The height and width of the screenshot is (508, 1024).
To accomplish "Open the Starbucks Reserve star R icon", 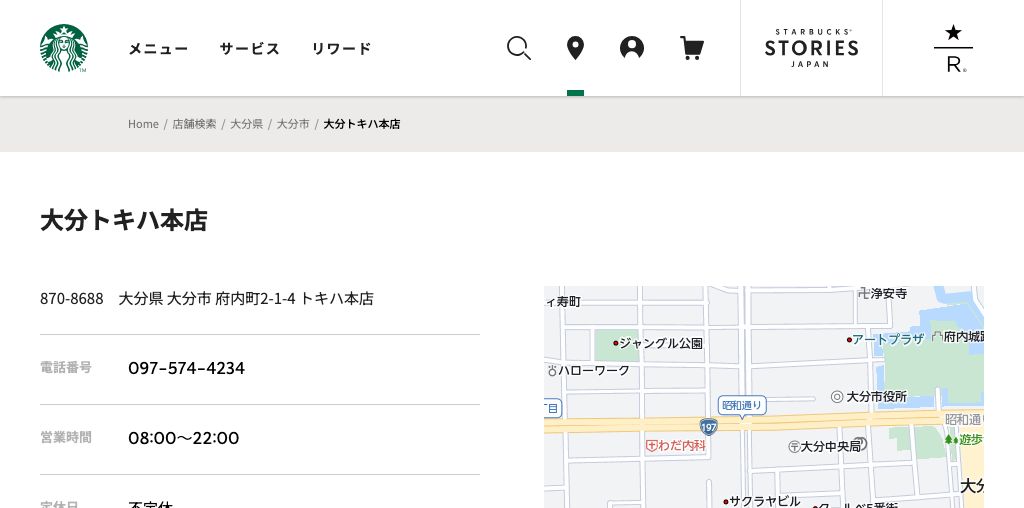I will click(953, 48).
